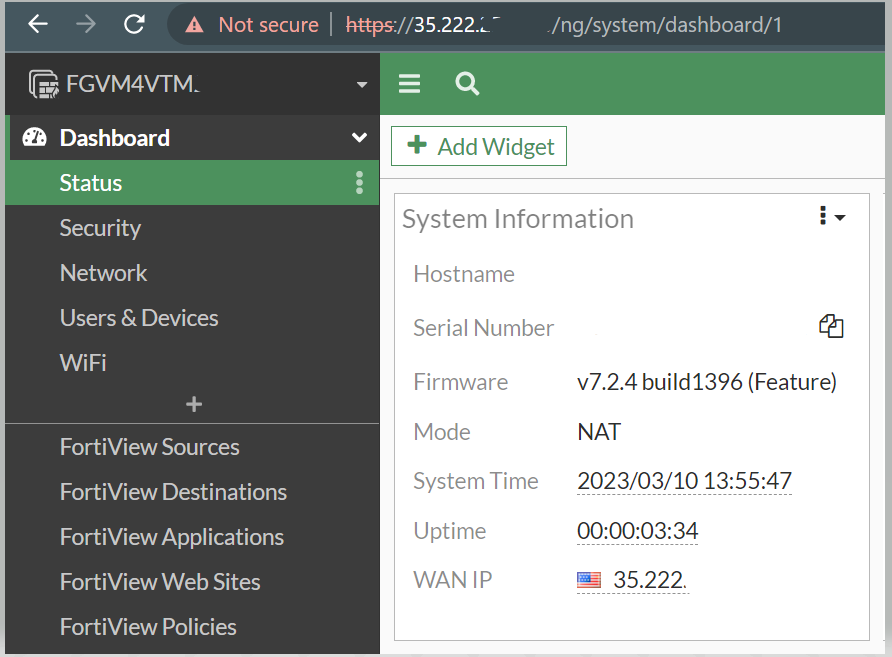Open FortiView Applications in the sidebar
This screenshot has height=657, width=892.
[x=171, y=537]
